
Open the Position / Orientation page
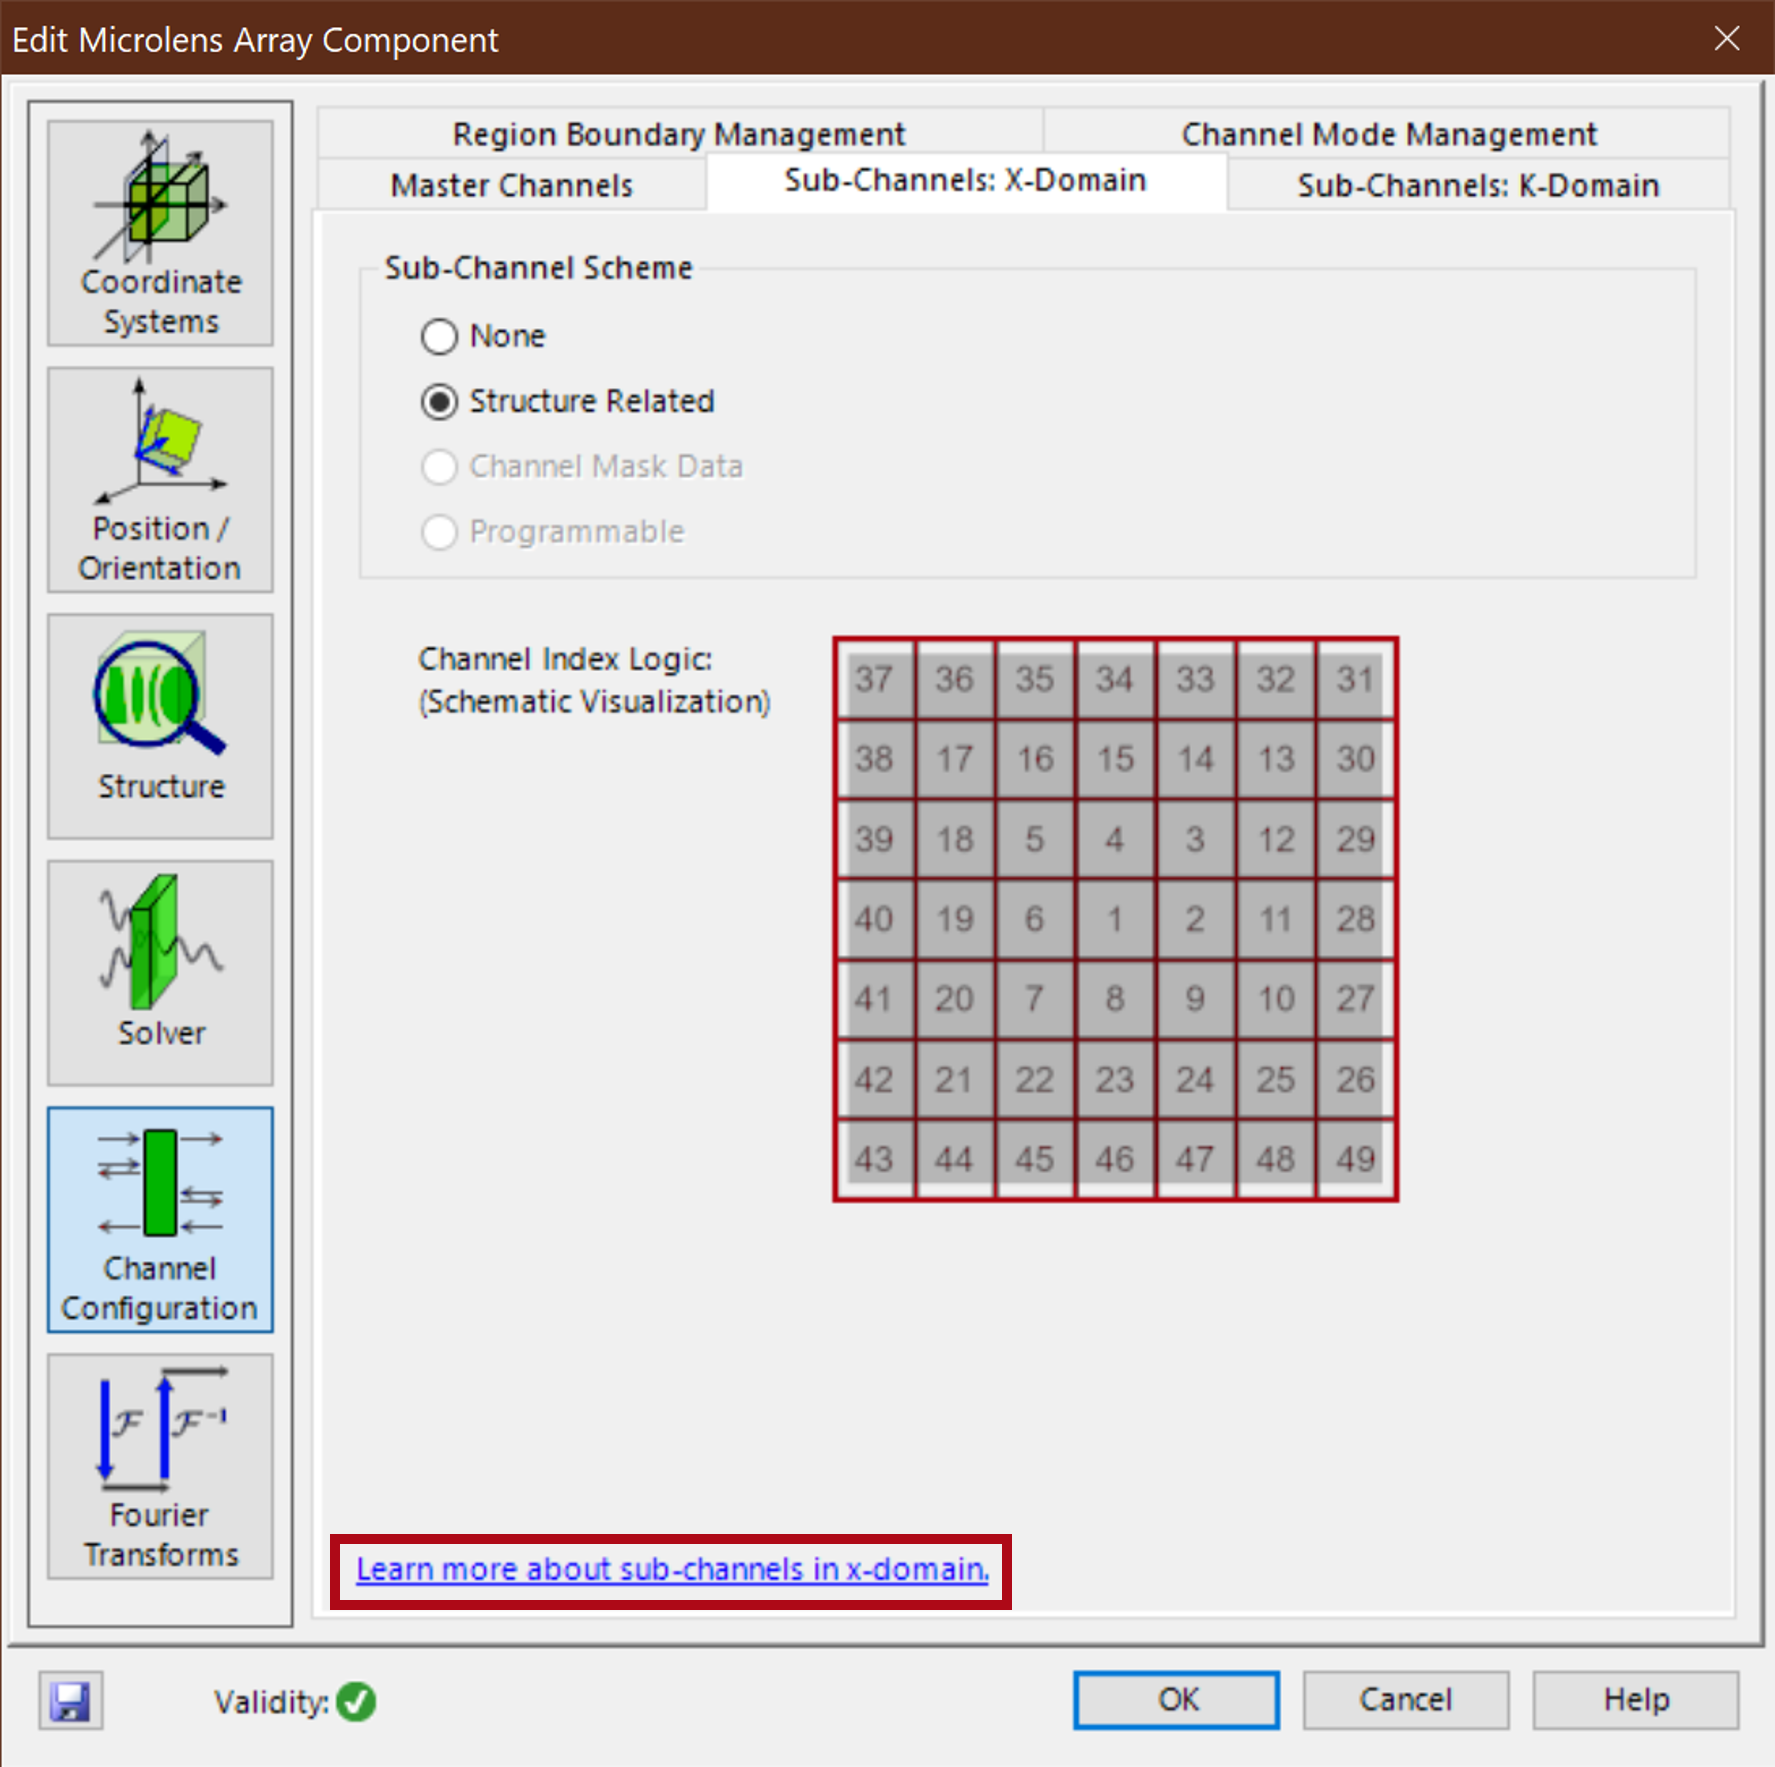[160, 480]
